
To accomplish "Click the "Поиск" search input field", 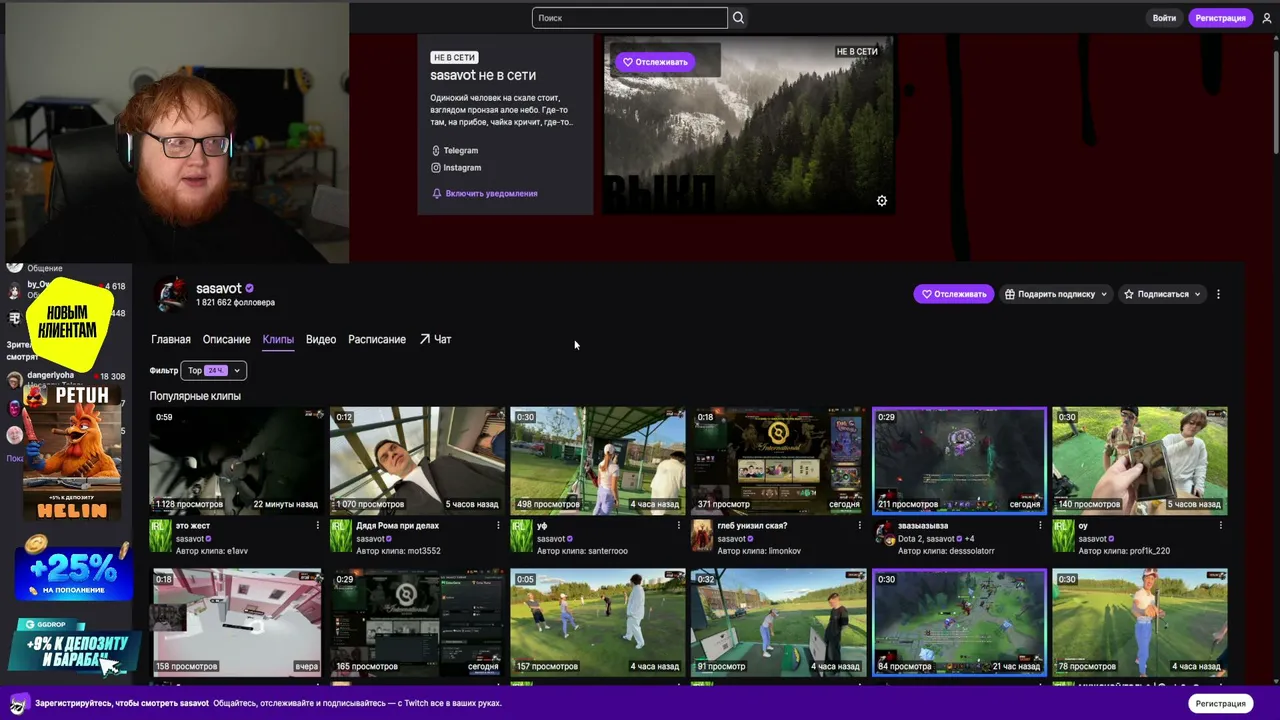I will [629, 18].
